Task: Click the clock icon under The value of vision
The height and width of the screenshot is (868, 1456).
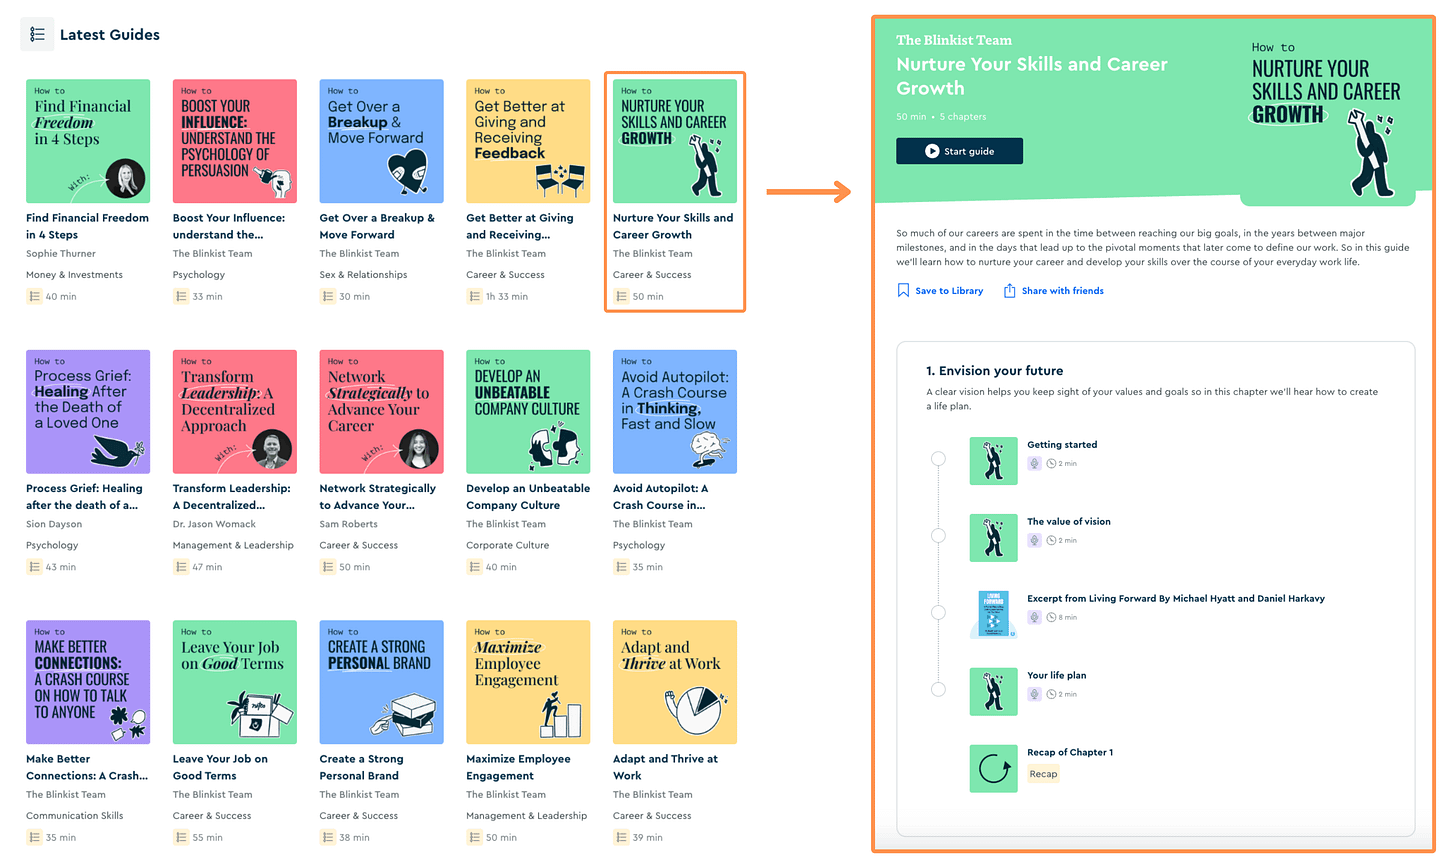Action: pyautogui.click(x=1049, y=539)
